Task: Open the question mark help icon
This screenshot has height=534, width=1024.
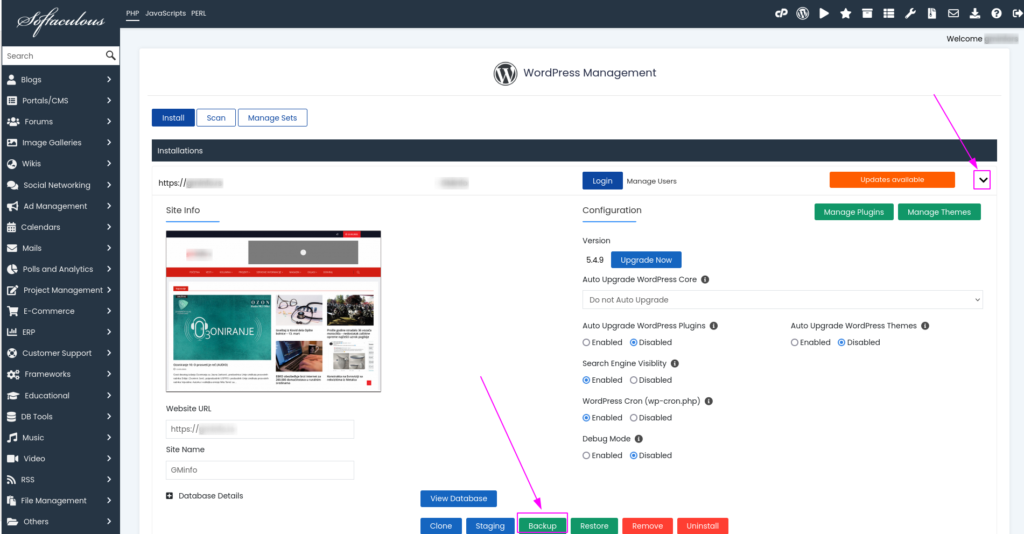Action: pyautogui.click(x=997, y=13)
